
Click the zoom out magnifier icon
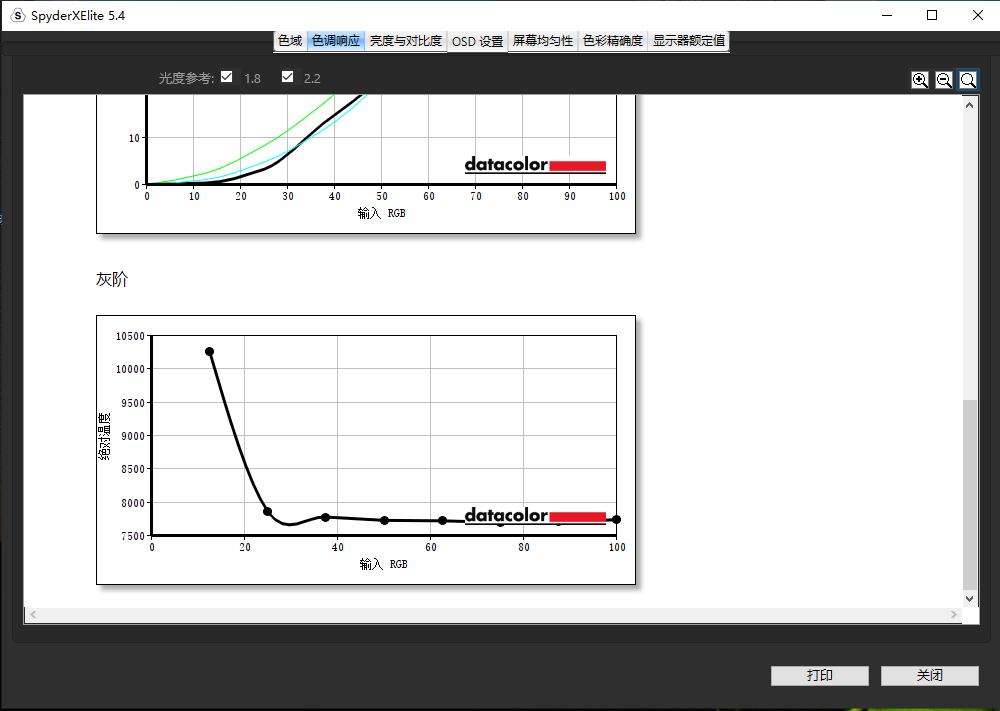click(x=944, y=80)
